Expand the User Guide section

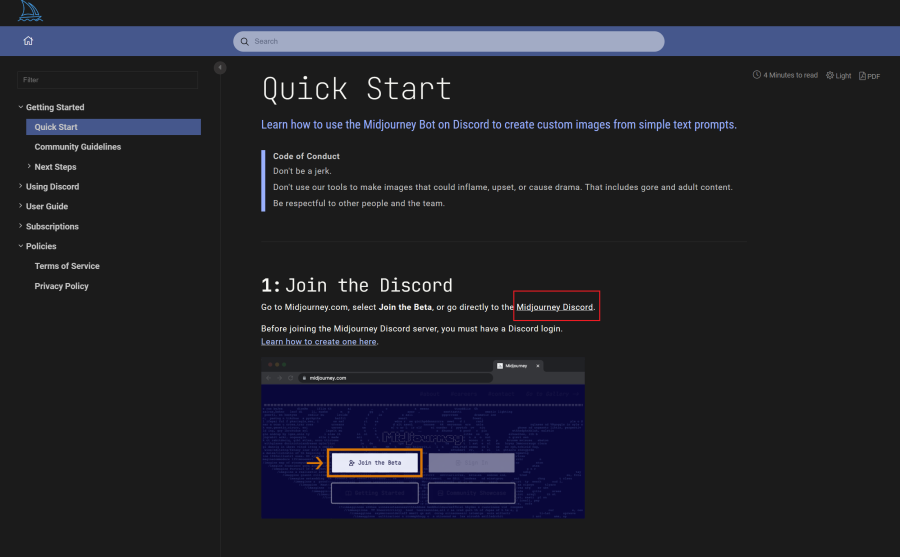pyautogui.click(x=20, y=206)
